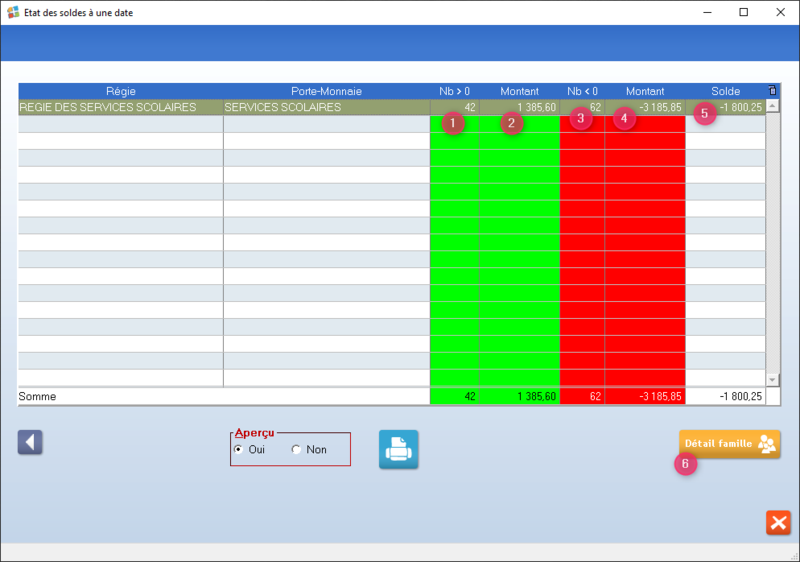Screen dimensions: 800x562
Task: Open the Détail famille view
Action: [729, 444]
